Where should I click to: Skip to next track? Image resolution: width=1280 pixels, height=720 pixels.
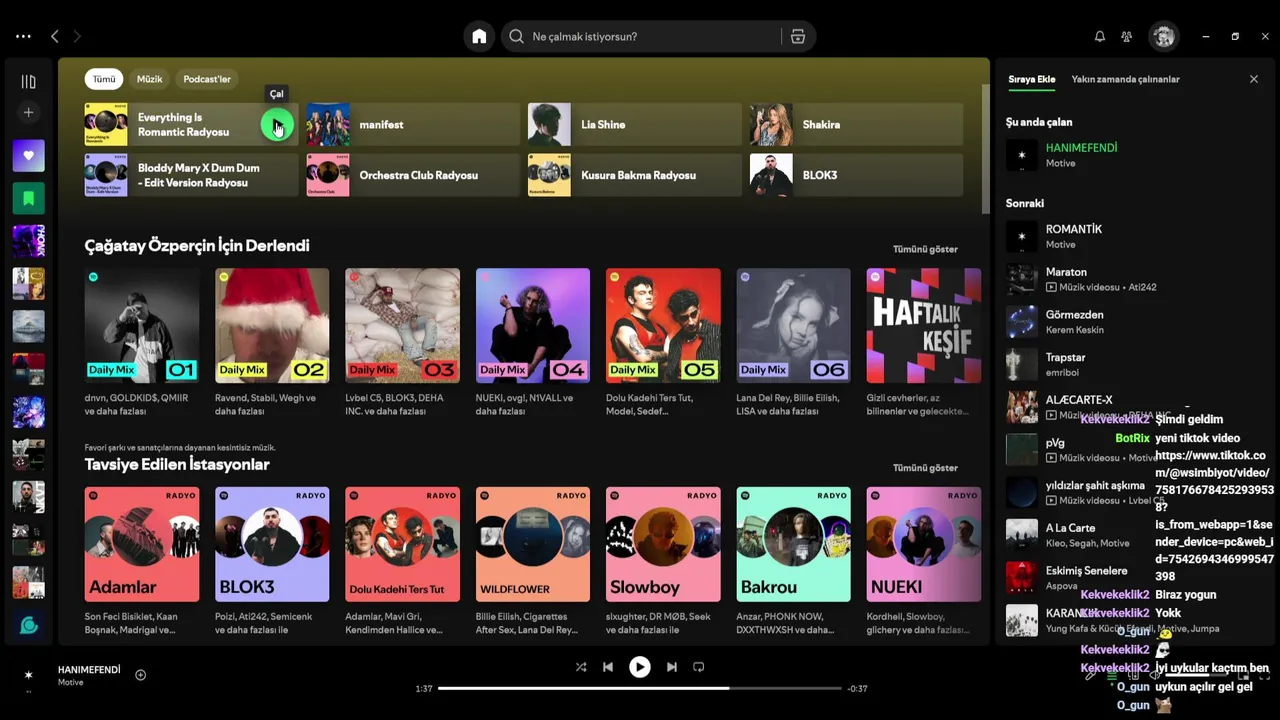[x=672, y=667]
